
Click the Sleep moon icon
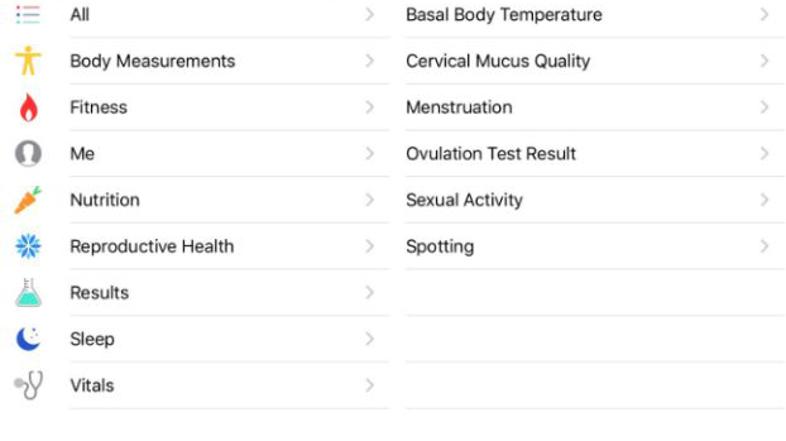click(x=28, y=339)
